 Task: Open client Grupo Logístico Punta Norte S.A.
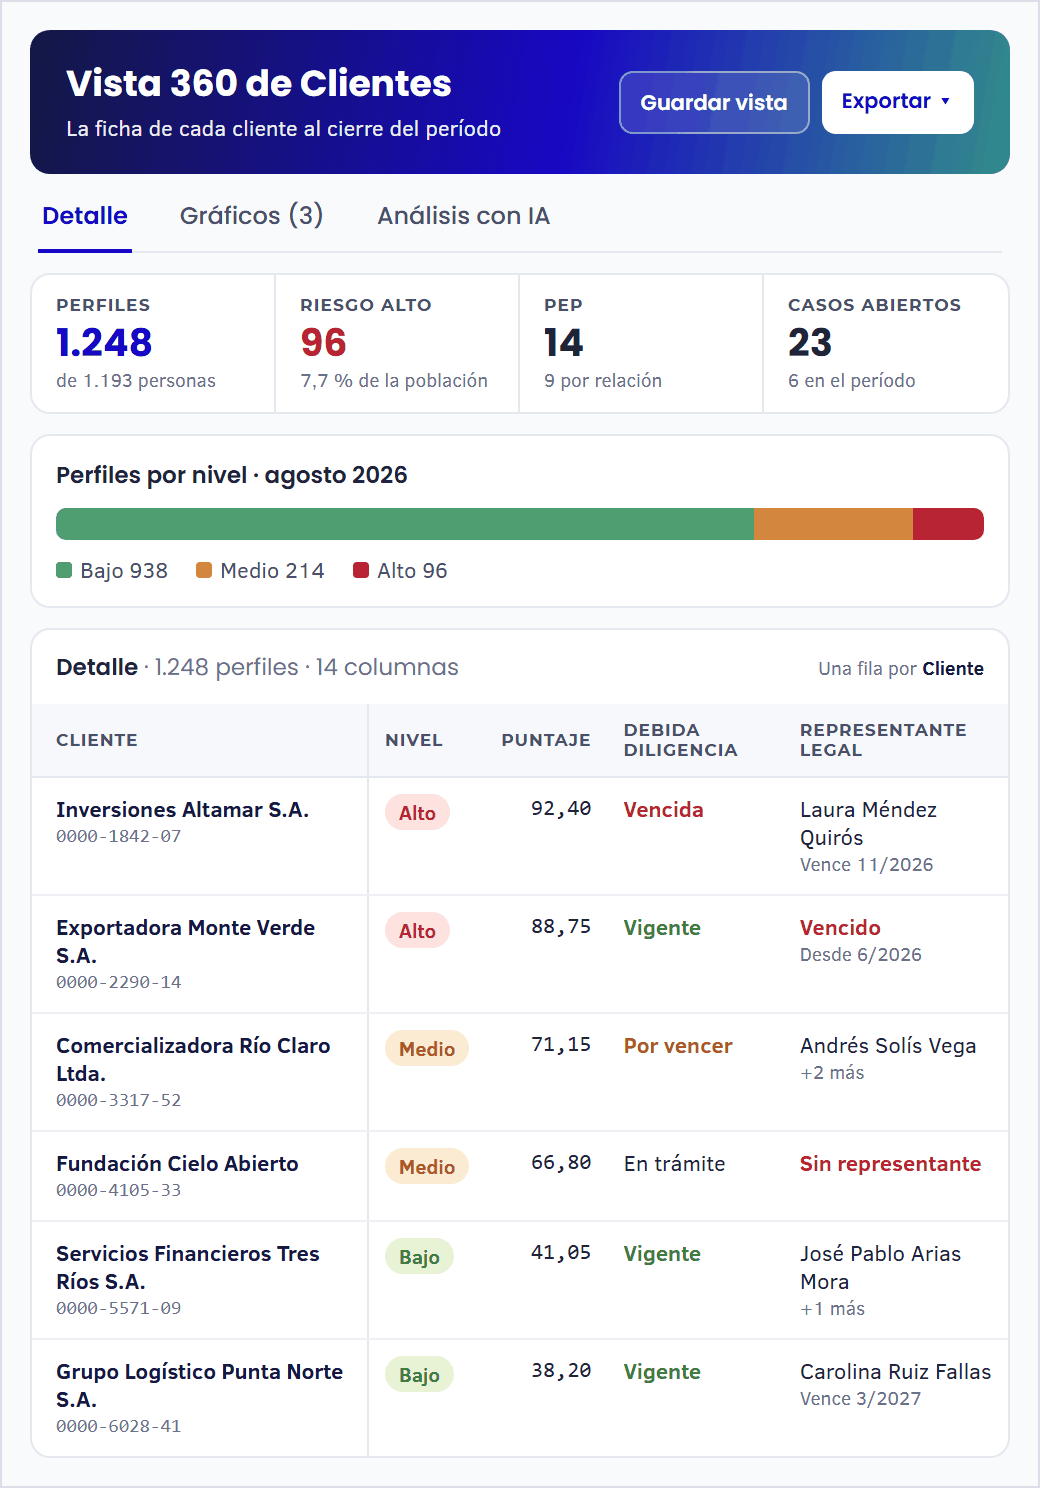click(x=200, y=1386)
